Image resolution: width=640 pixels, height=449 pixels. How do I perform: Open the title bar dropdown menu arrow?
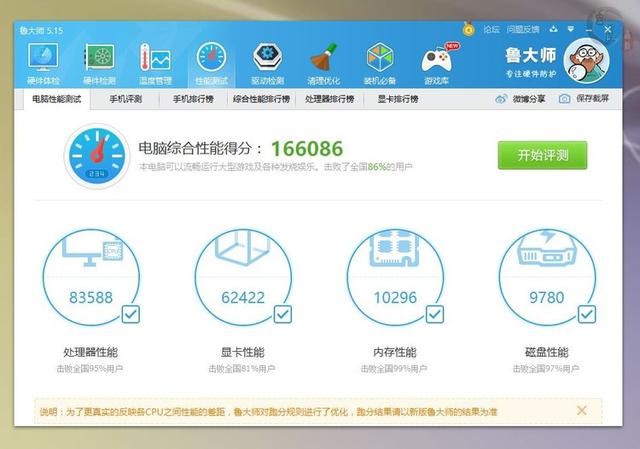click(571, 29)
